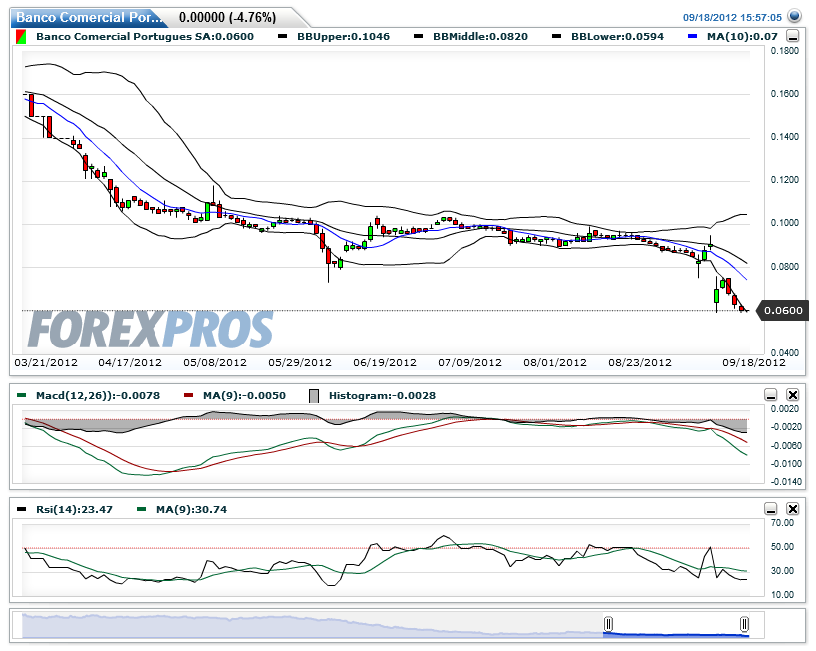Click the '09/18/2012' date axis label

(754, 362)
